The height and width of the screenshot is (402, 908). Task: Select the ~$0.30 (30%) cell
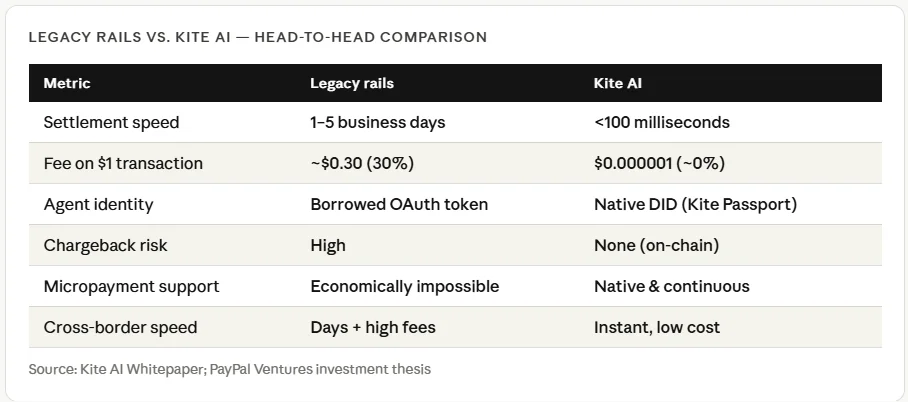click(362, 163)
